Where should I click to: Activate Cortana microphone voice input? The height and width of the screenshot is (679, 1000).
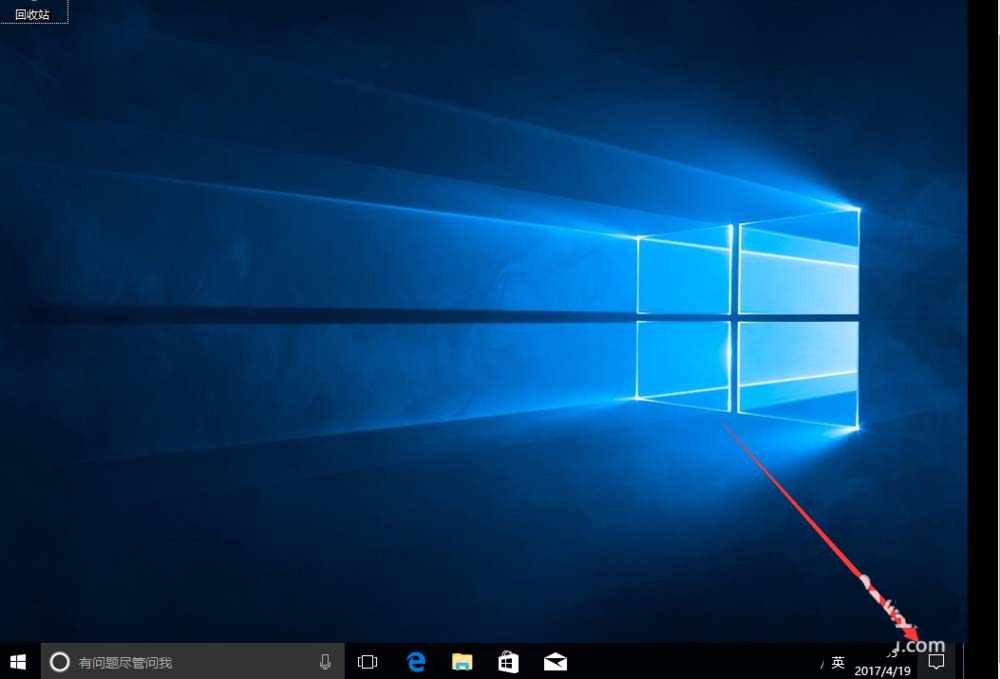click(x=325, y=661)
